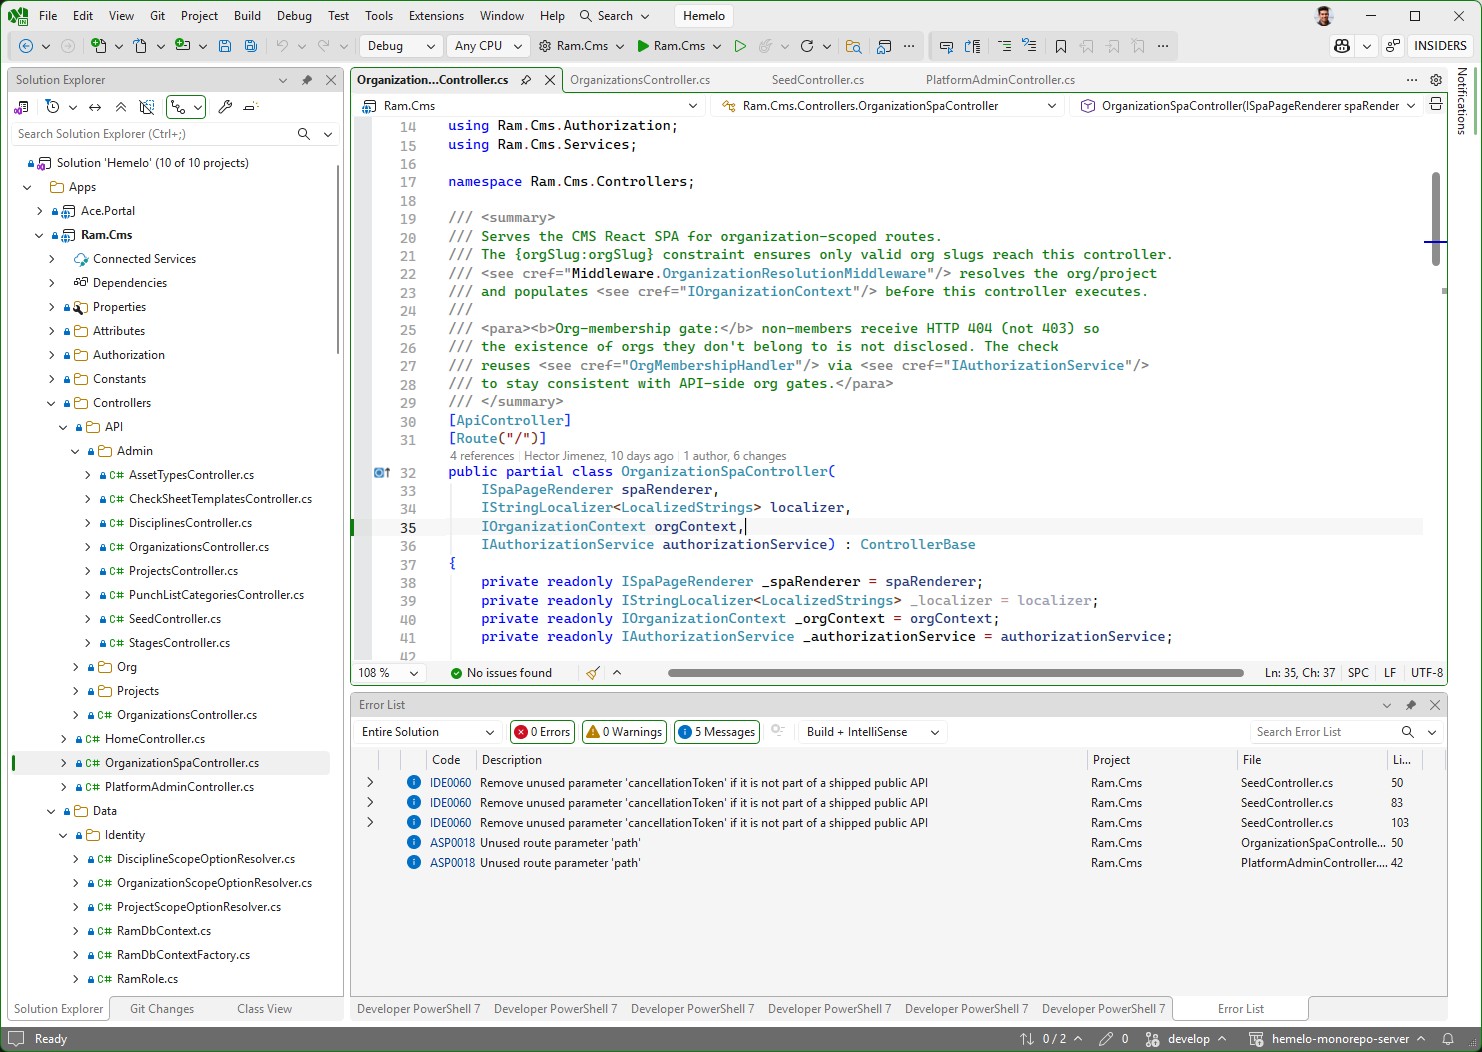Click the develop branch in status bar
1482x1052 pixels.
click(x=1187, y=1039)
